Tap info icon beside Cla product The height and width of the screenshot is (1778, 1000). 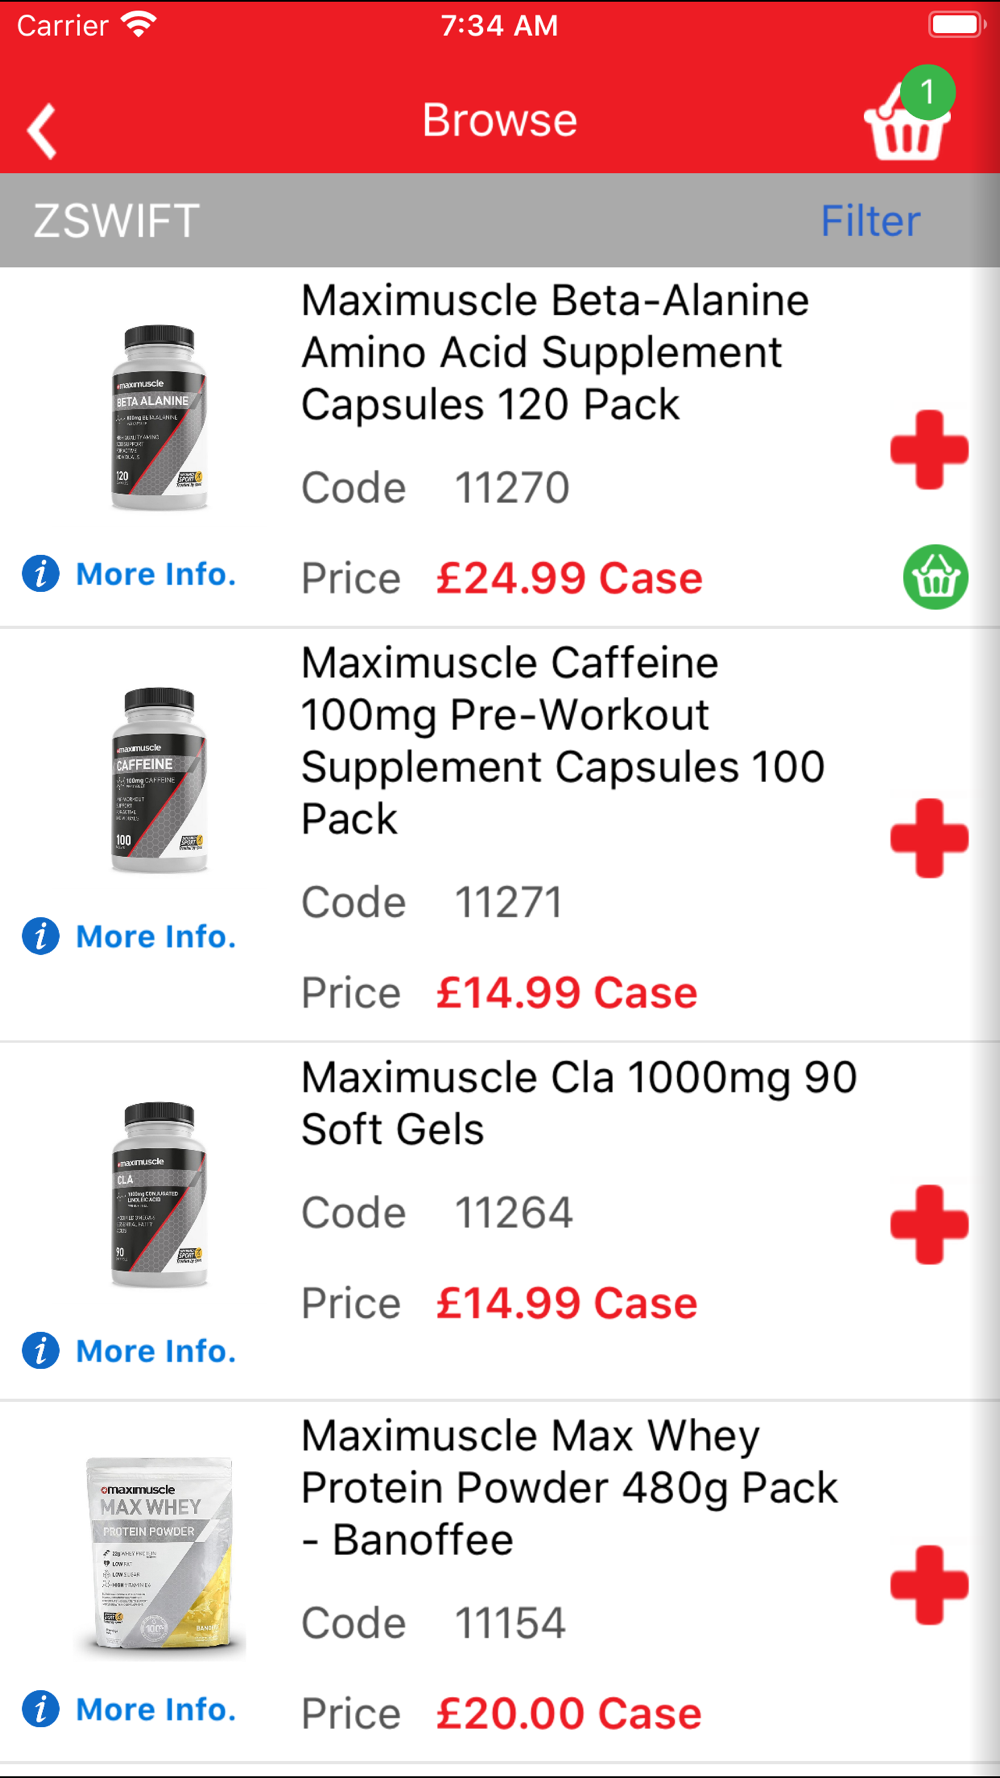pos(41,1350)
